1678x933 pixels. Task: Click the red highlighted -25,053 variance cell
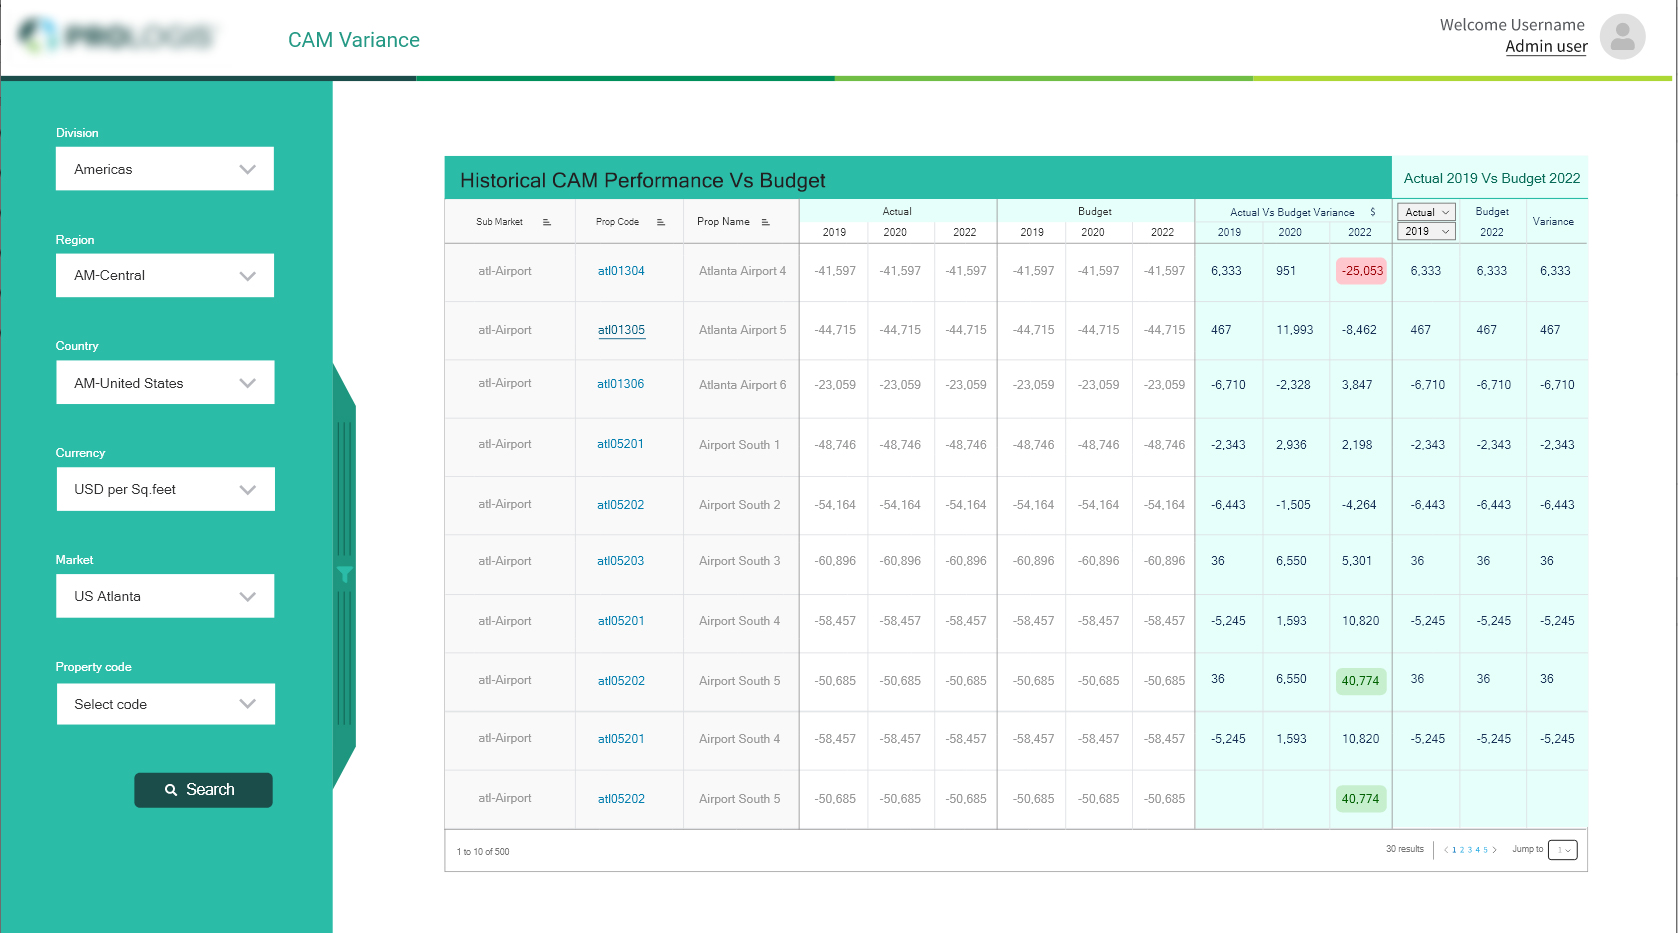[x=1361, y=271]
